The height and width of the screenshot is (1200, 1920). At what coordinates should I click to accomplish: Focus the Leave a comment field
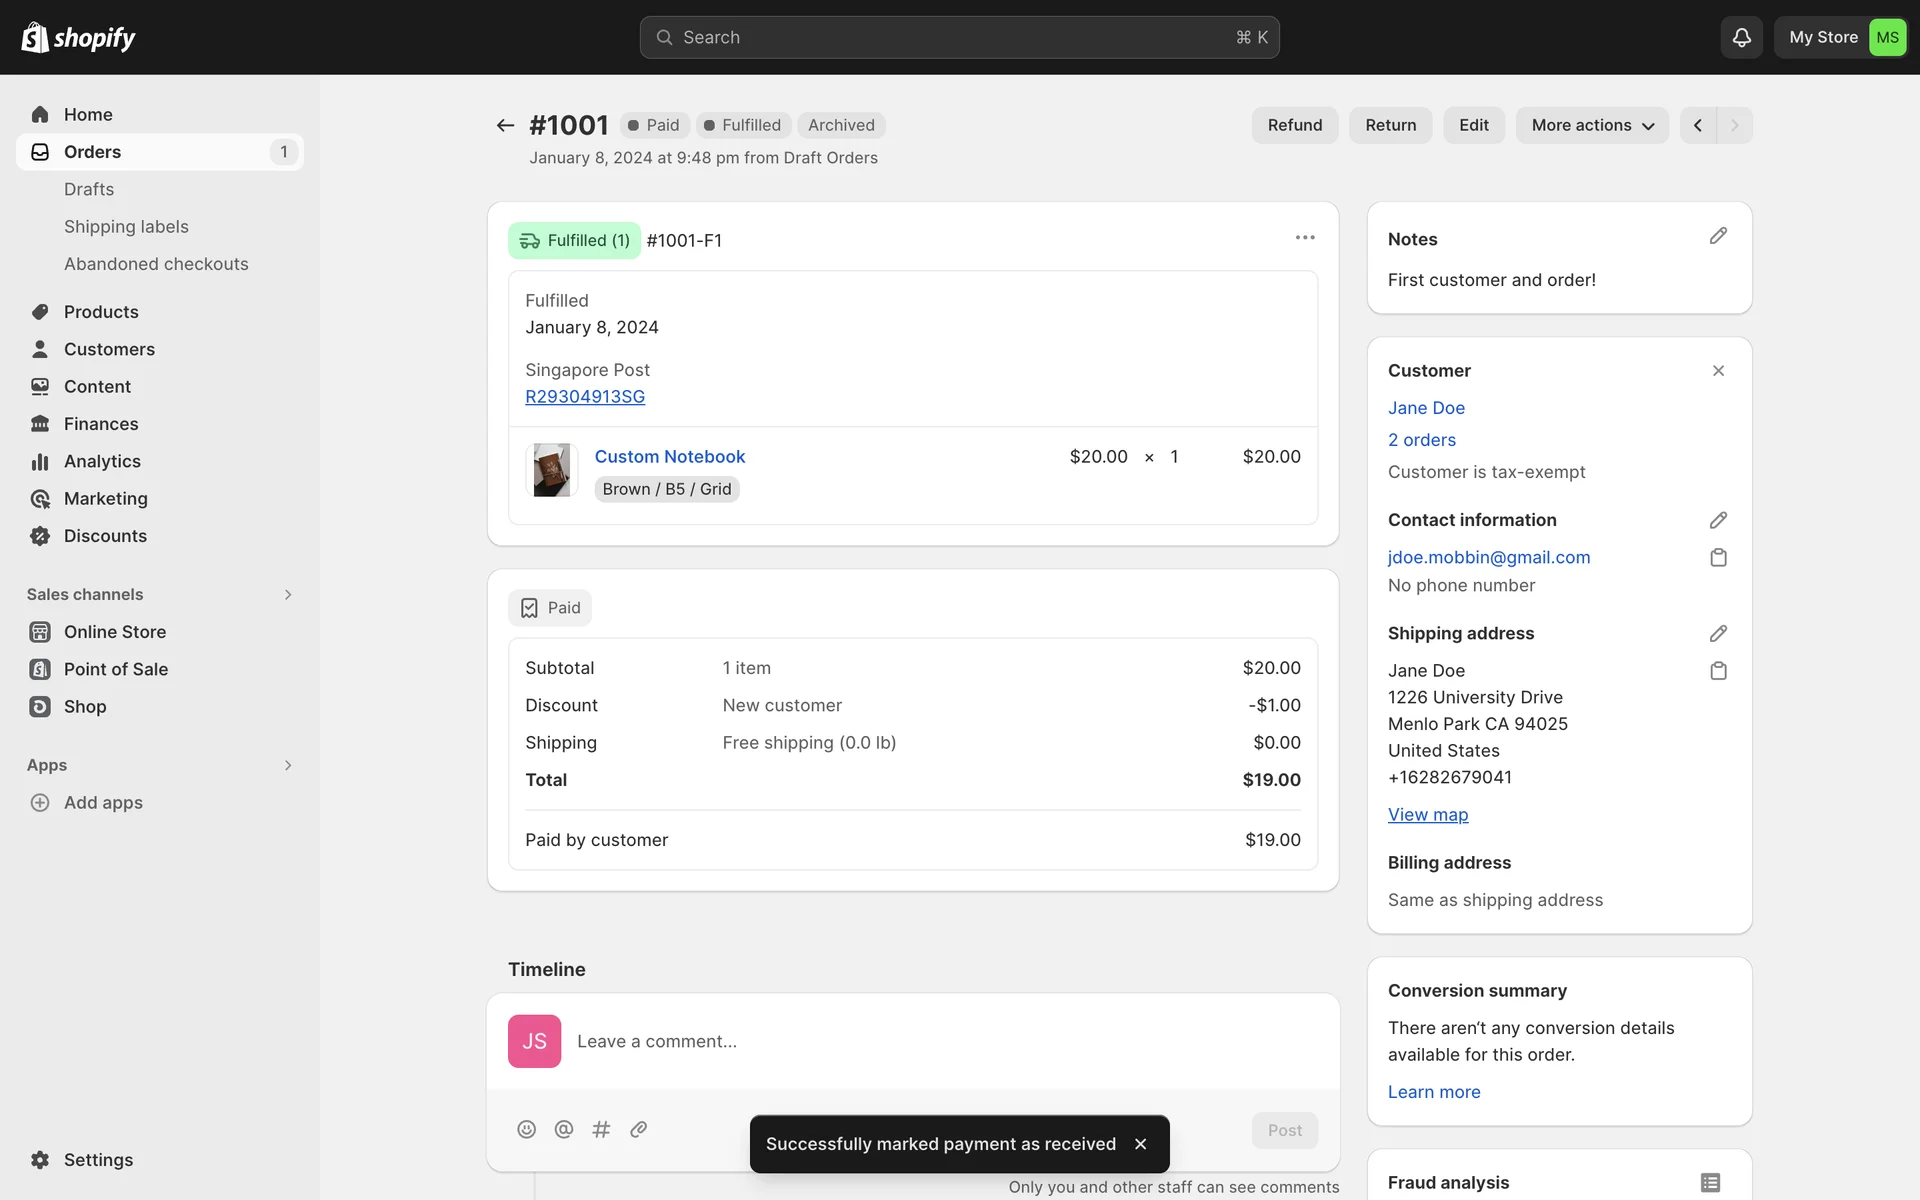(900, 1041)
